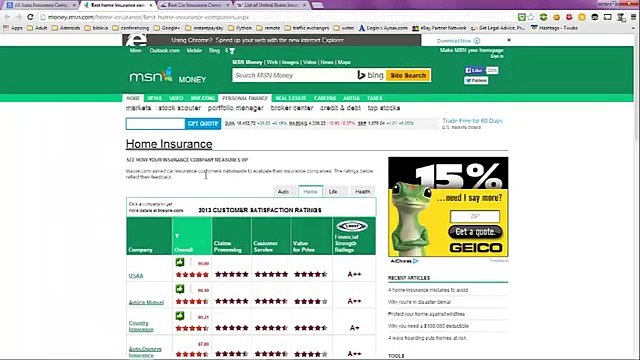Click the Facebook Like button
This screenshot has height=360, width=640.
pos(474,71)
